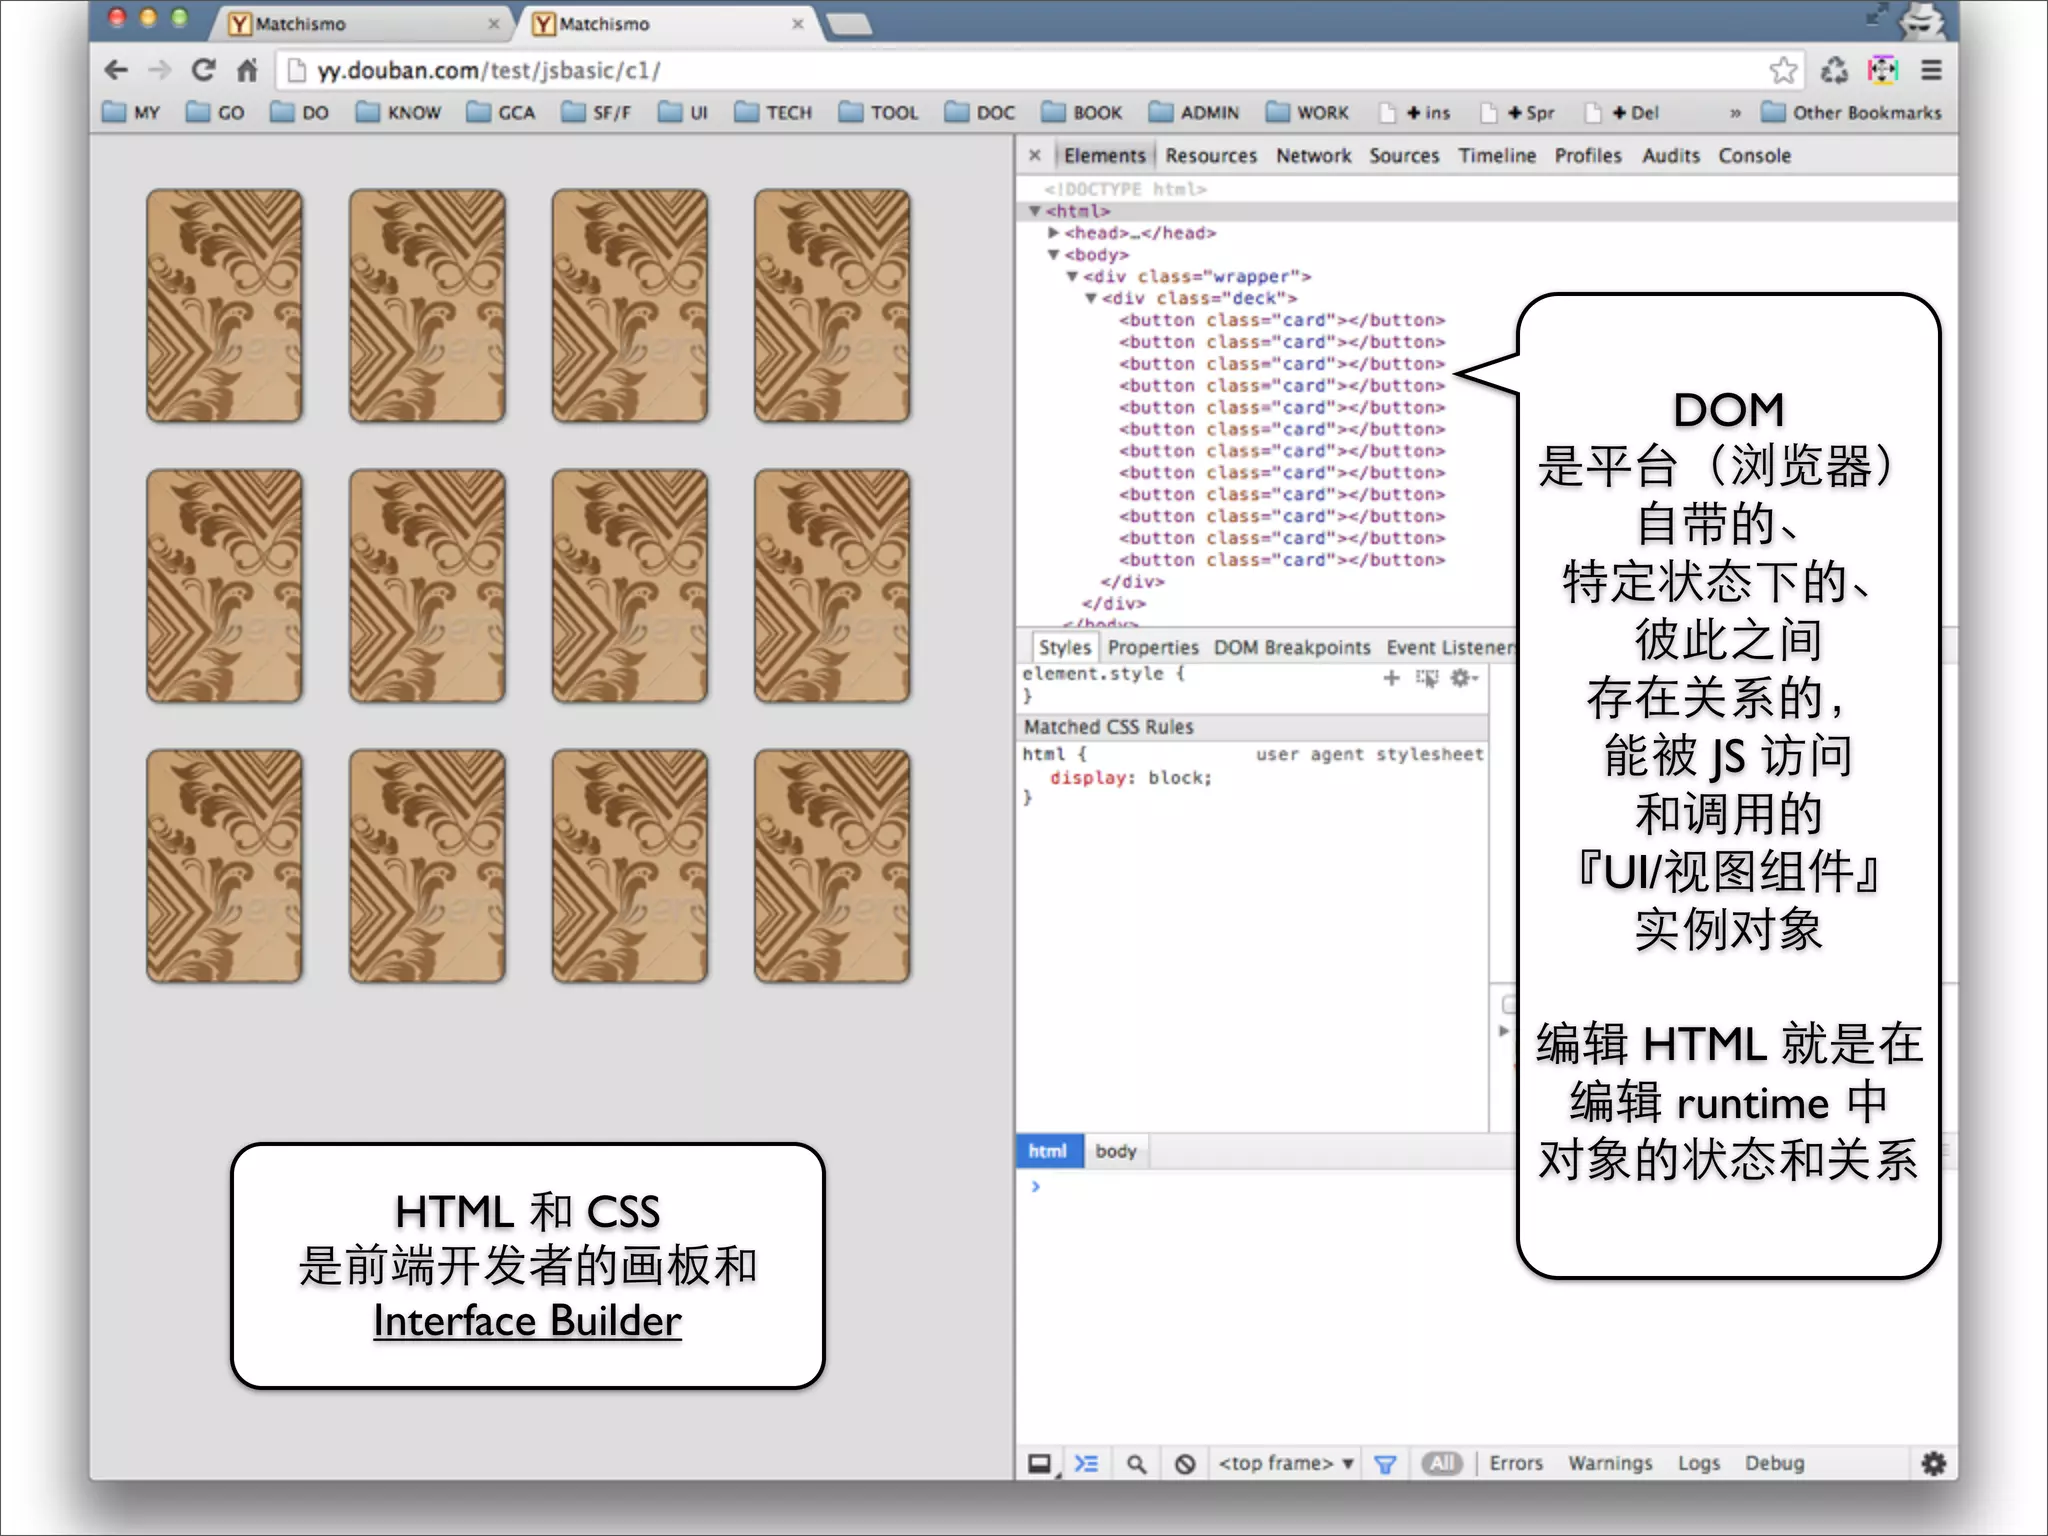The image size is (2048, 1536).
Task: Open DevTools settings gear at bottom right
Action: [1934, 1464]
